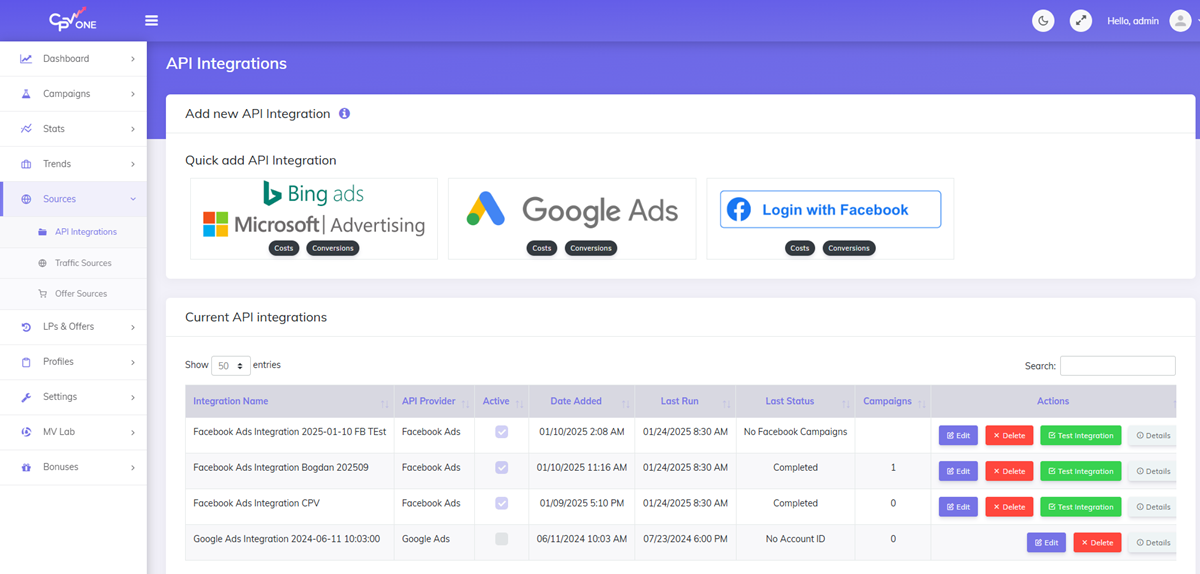This screenshot has height=574, width=1200.
Task: Test Integration for Bogdan 202509 row
Action: 1081,471
